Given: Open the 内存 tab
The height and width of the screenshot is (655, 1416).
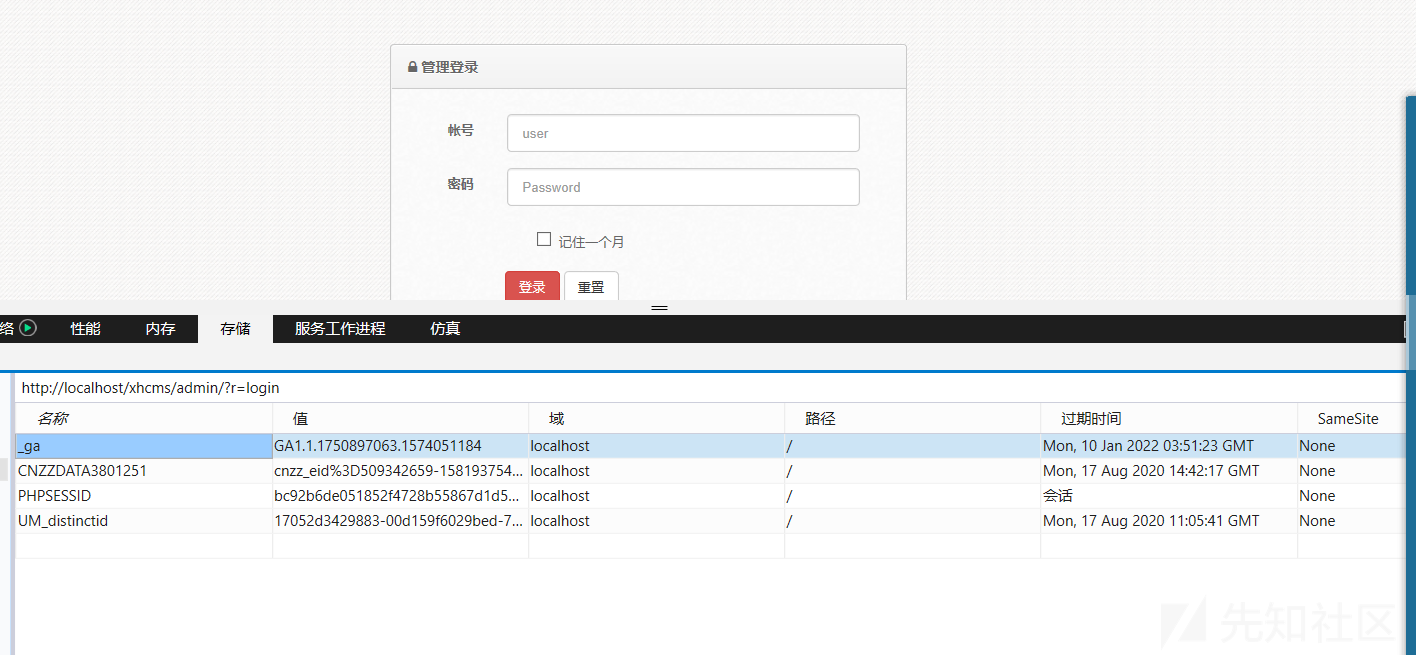Looking at the screenshot, I should pyautogui.click(x=160, y=328).
